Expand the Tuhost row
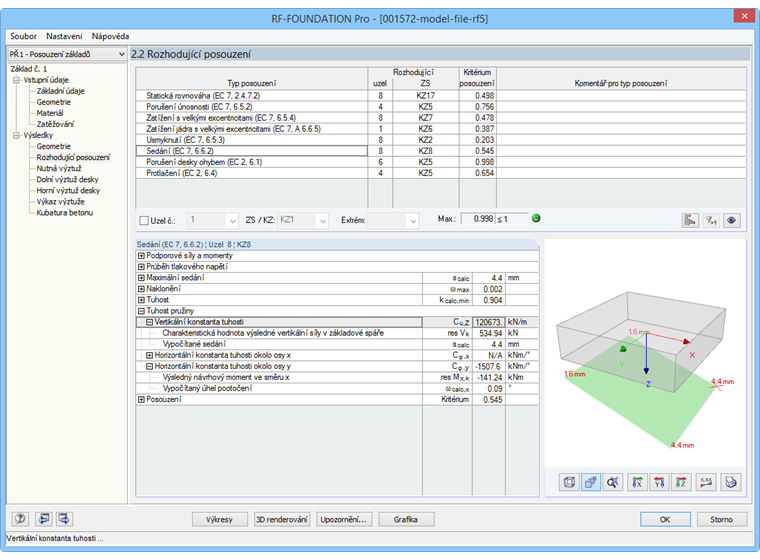The height and width of the screenshot is (560, 760). 141,300
